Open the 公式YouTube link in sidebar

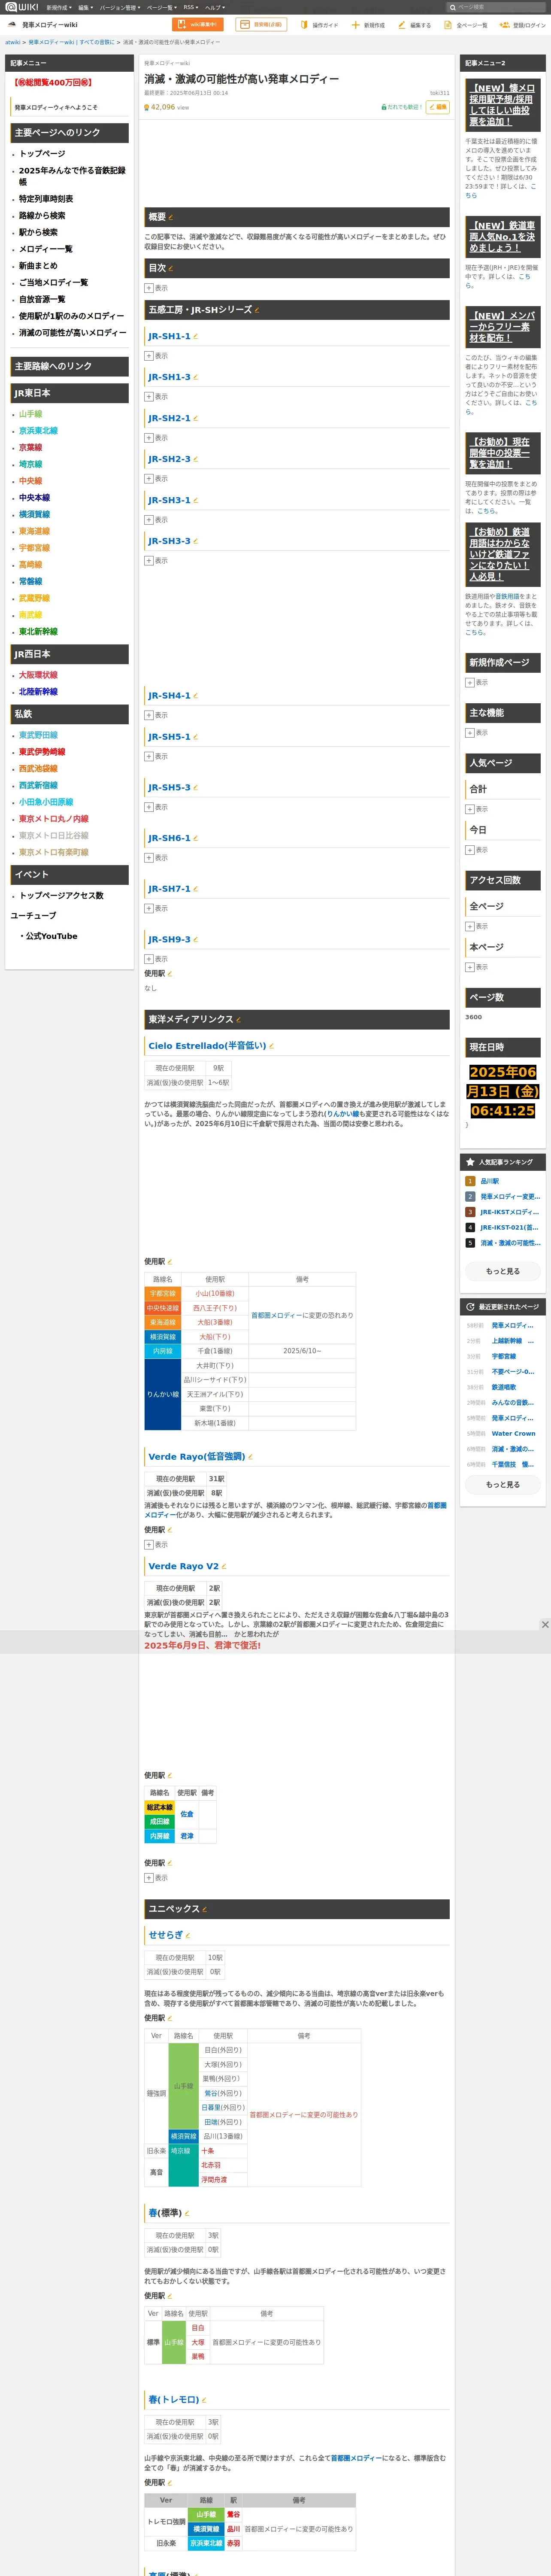tap(51, 937)
